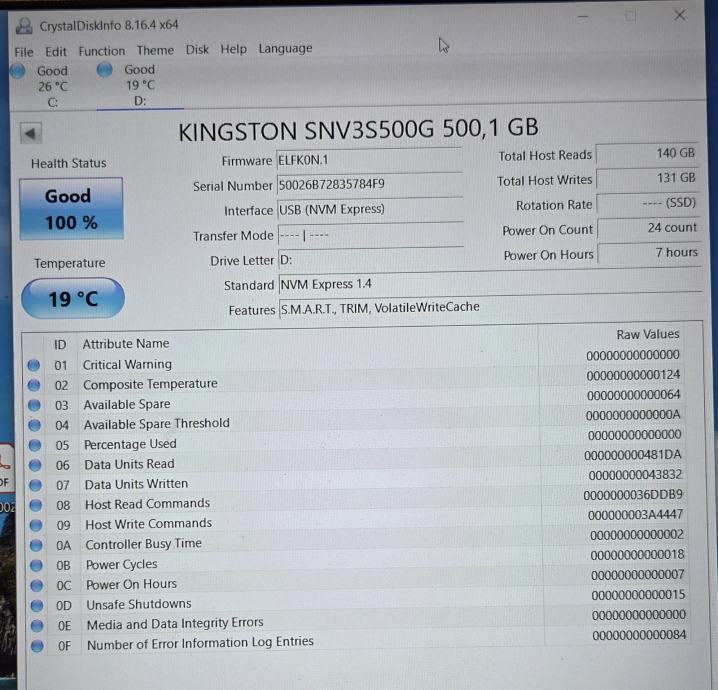Open the Help menu
718x690 pixels.
pos(234,49)
